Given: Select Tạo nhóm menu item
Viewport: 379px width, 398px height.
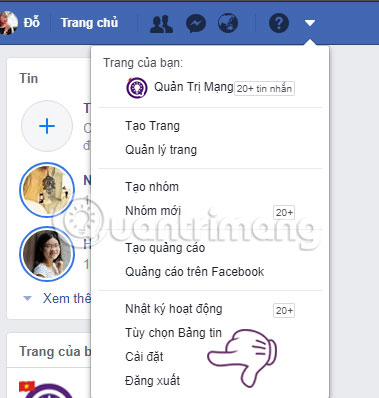Looking at the screenshot, I should [x=152, y=187].
